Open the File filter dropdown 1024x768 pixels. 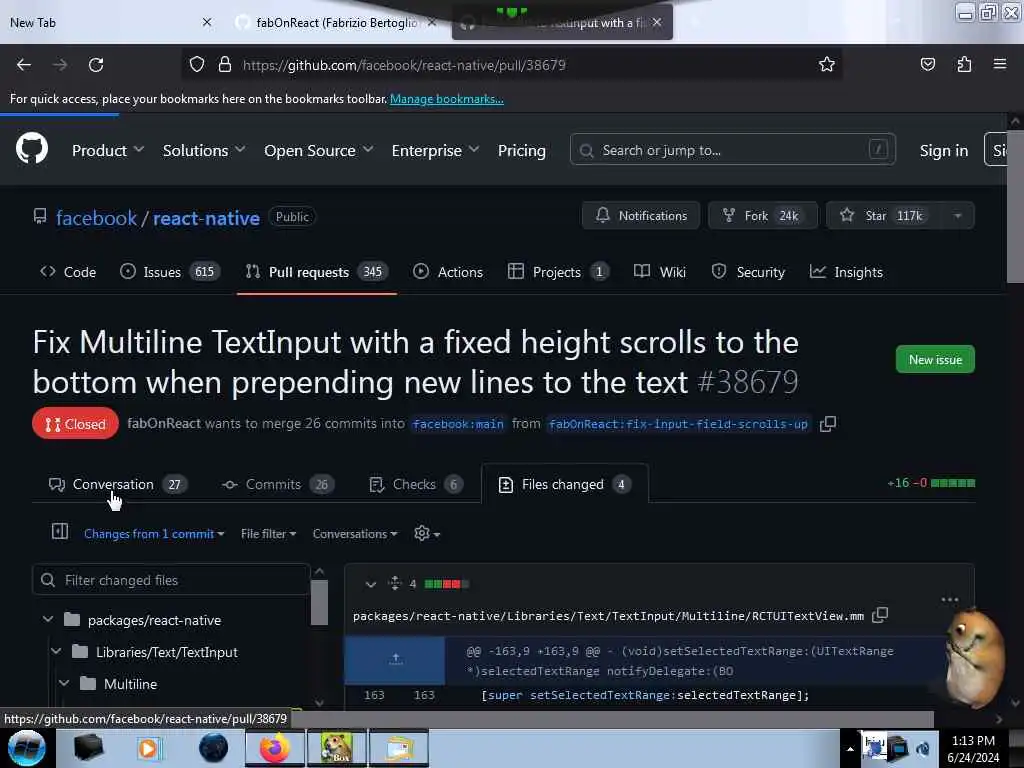268,534
